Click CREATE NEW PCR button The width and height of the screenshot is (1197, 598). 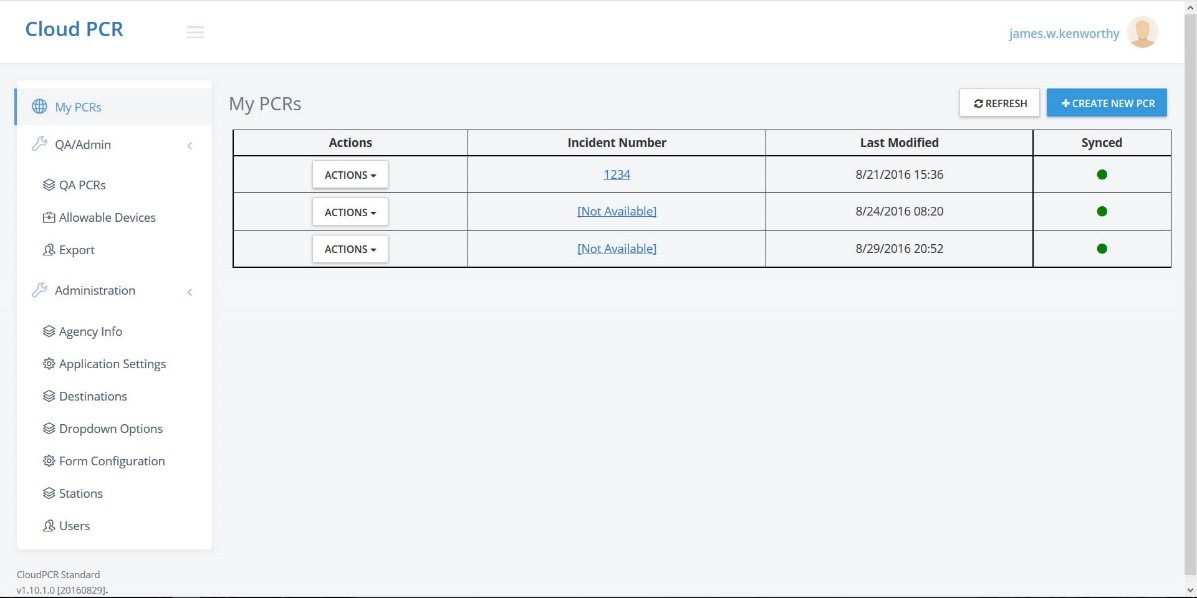click(x=1107, y=103)
